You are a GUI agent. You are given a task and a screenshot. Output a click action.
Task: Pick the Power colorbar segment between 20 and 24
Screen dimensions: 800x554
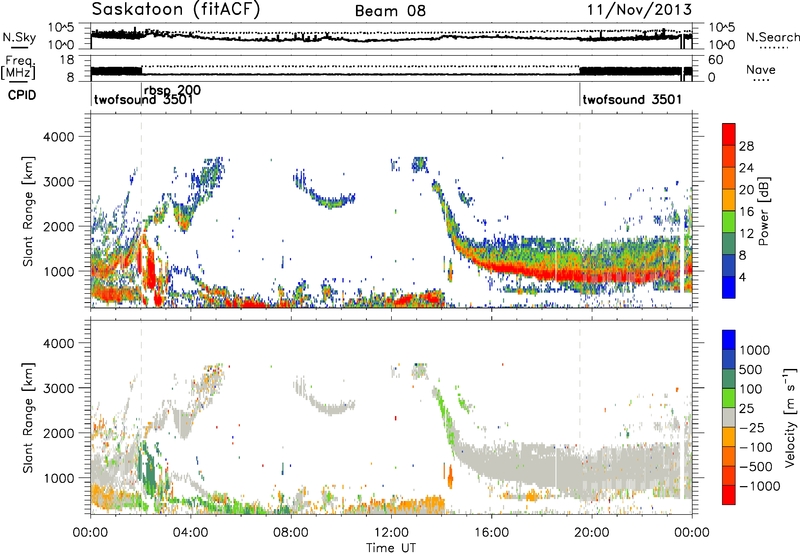coord(729,178)
